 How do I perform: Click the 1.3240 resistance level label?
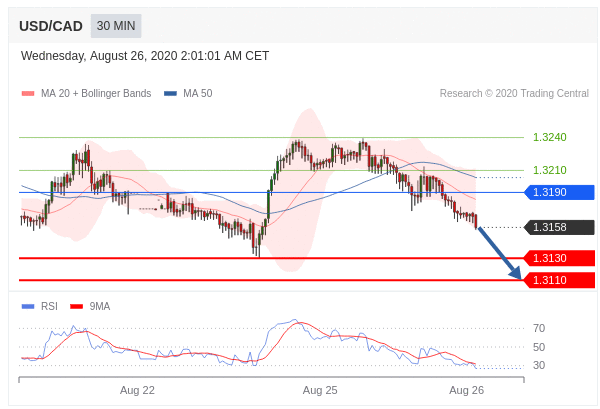coord(549,137)
